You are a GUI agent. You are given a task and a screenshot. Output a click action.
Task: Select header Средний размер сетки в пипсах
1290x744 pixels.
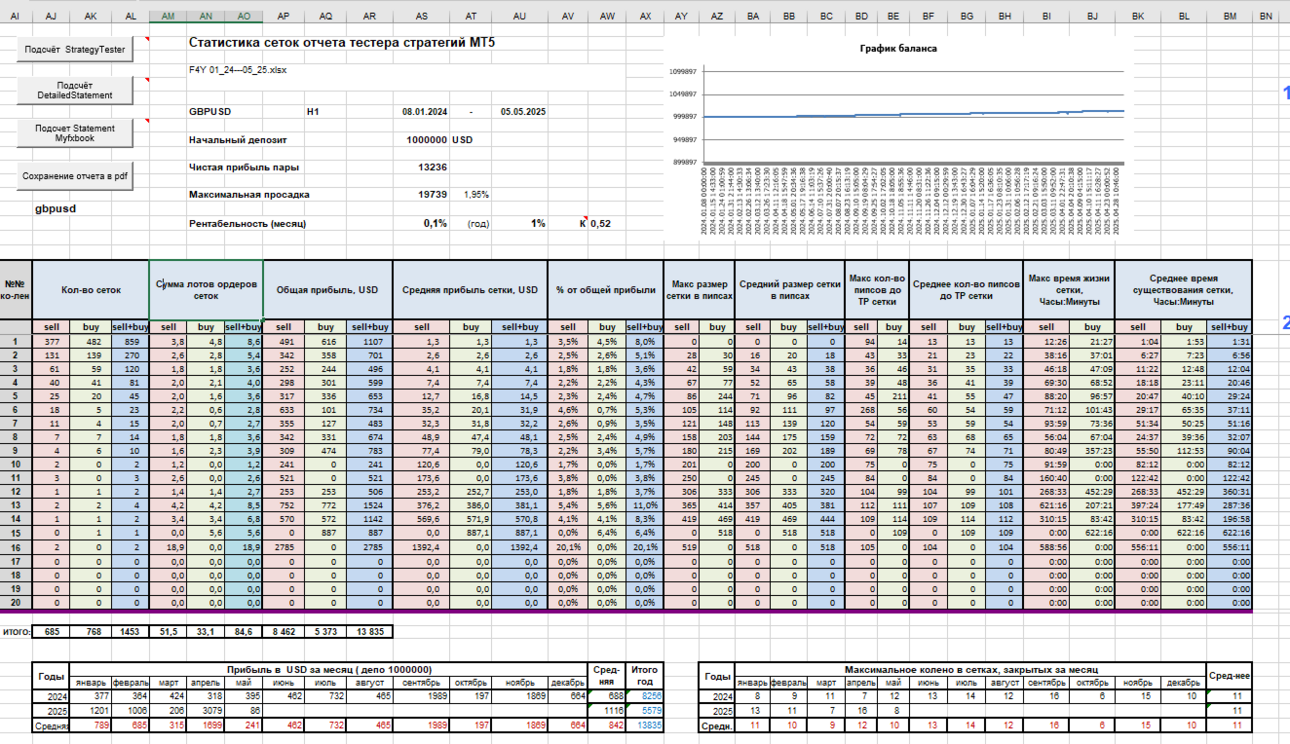point(790,290)
